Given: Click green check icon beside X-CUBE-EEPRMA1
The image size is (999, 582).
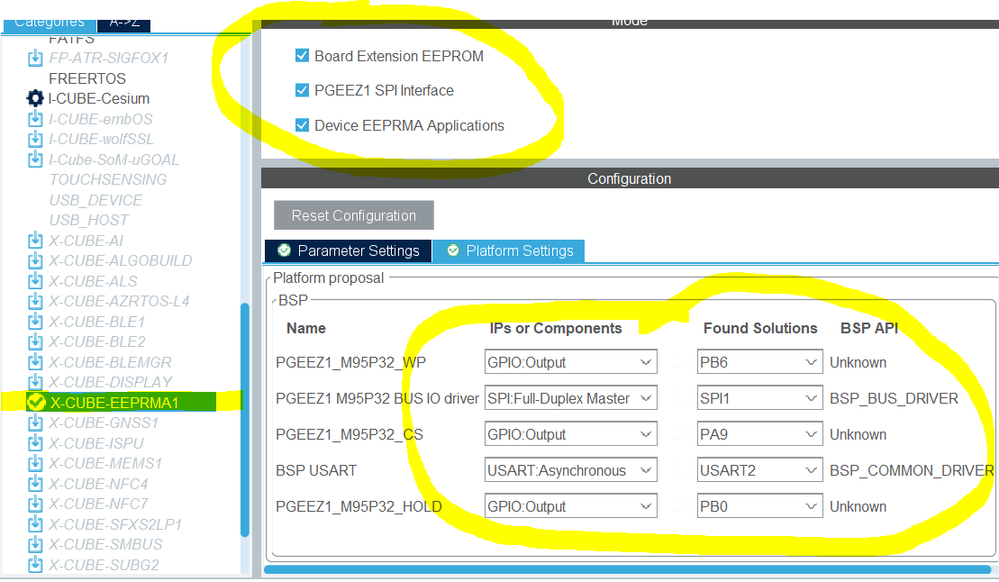Looking at the screenshot, I should (x=36, y=402).
